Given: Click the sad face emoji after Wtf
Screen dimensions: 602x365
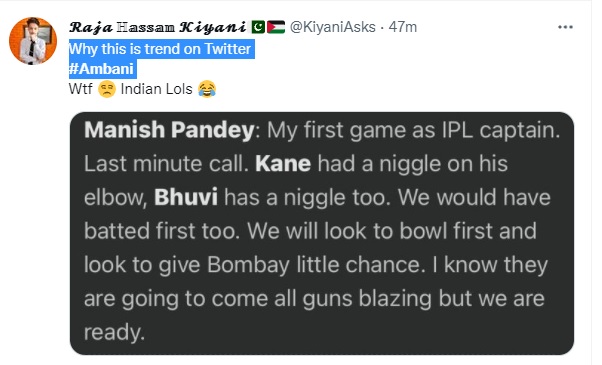Looking at the screenshot, I should (x=107, y=89).
